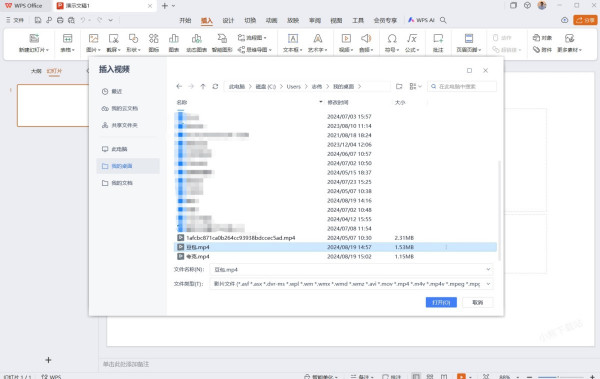This screenshot has height=379, width=600.
Task: Select the mp4 file dated 2024/08/19 15:02
Action: (x=335, y=256)
